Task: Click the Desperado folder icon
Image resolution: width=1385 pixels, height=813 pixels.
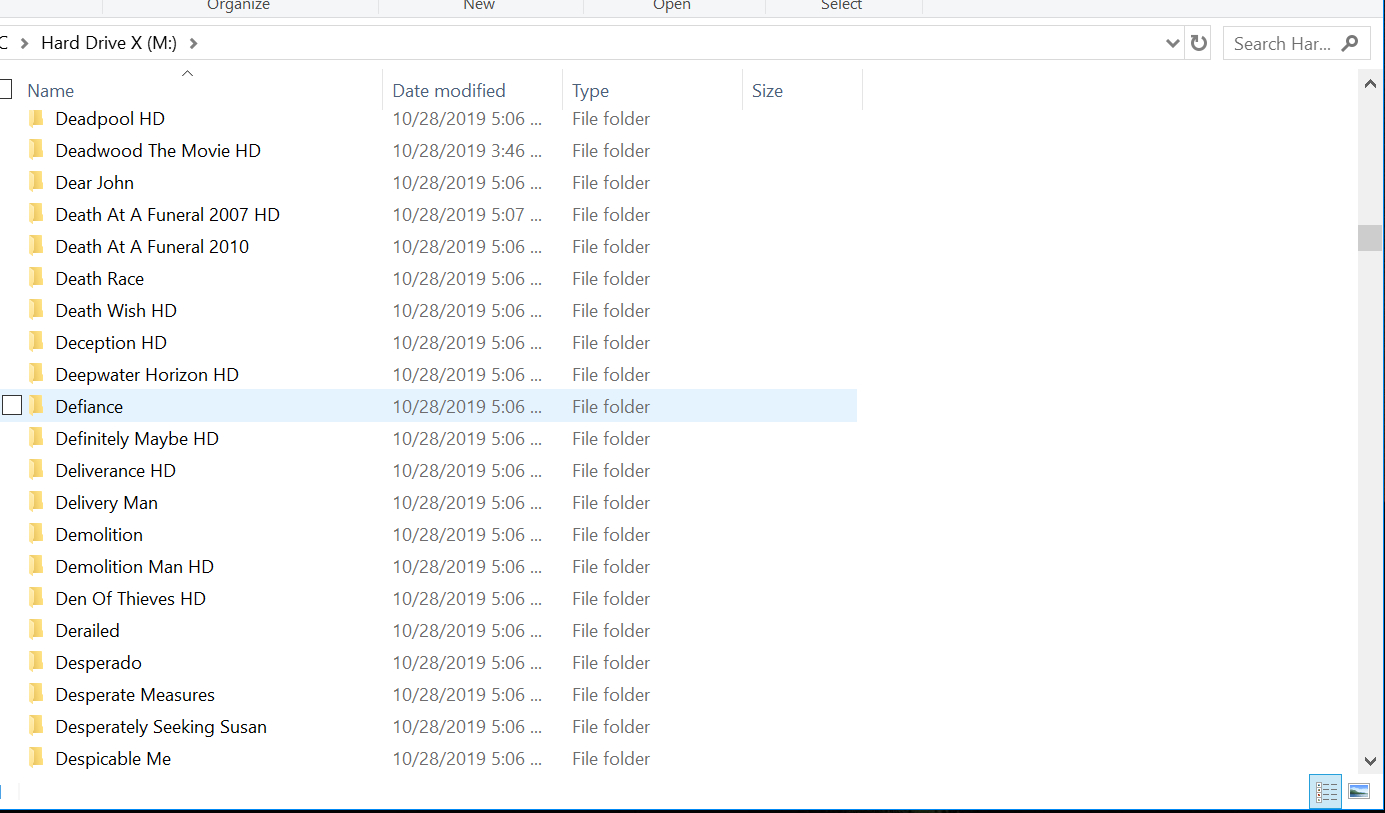Action: 37,663
